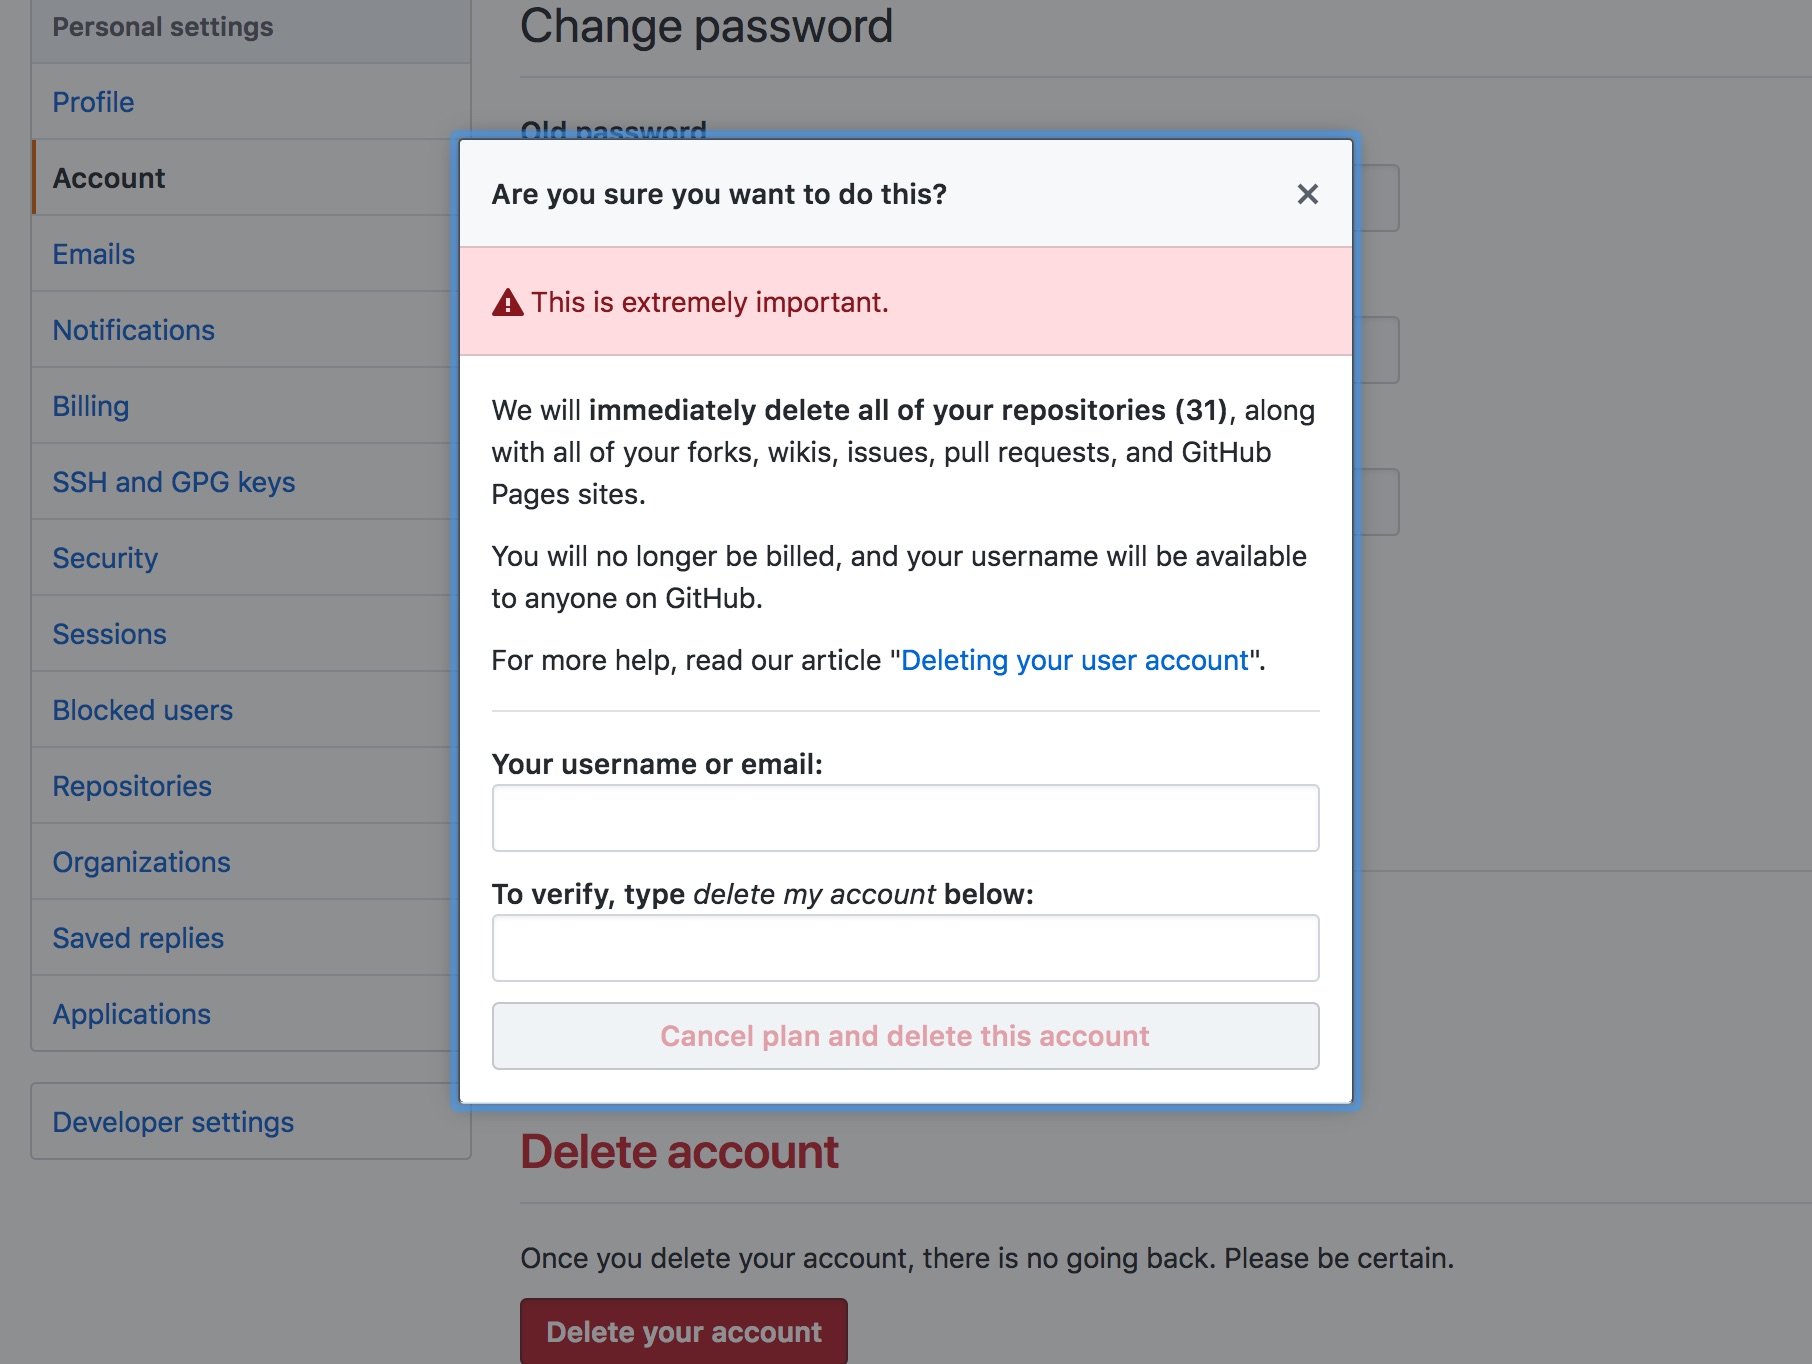The width and height of the screenshot is (1812, 1364).
Task: Click the red warning triangle icon
Action: (x=508, y=302)
